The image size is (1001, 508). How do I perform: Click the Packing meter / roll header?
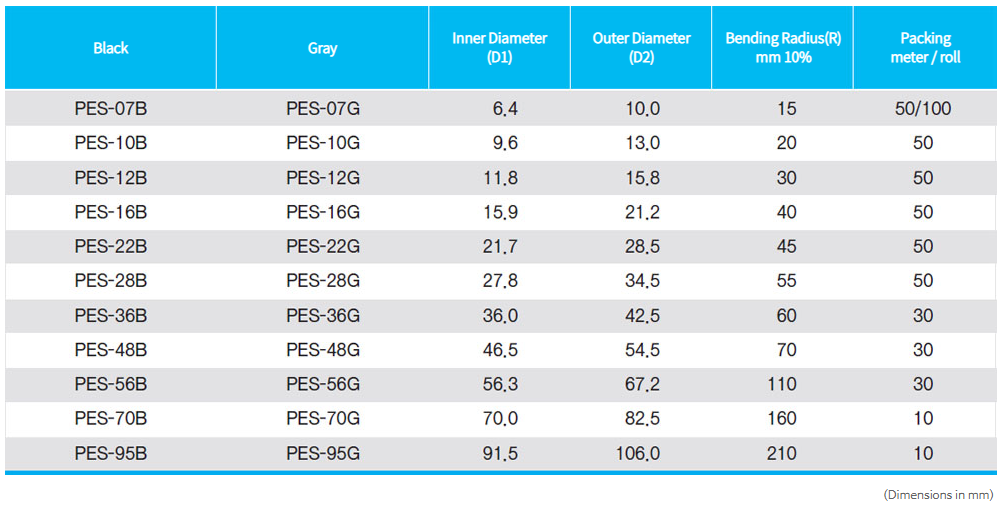click(x=924, y=48)
